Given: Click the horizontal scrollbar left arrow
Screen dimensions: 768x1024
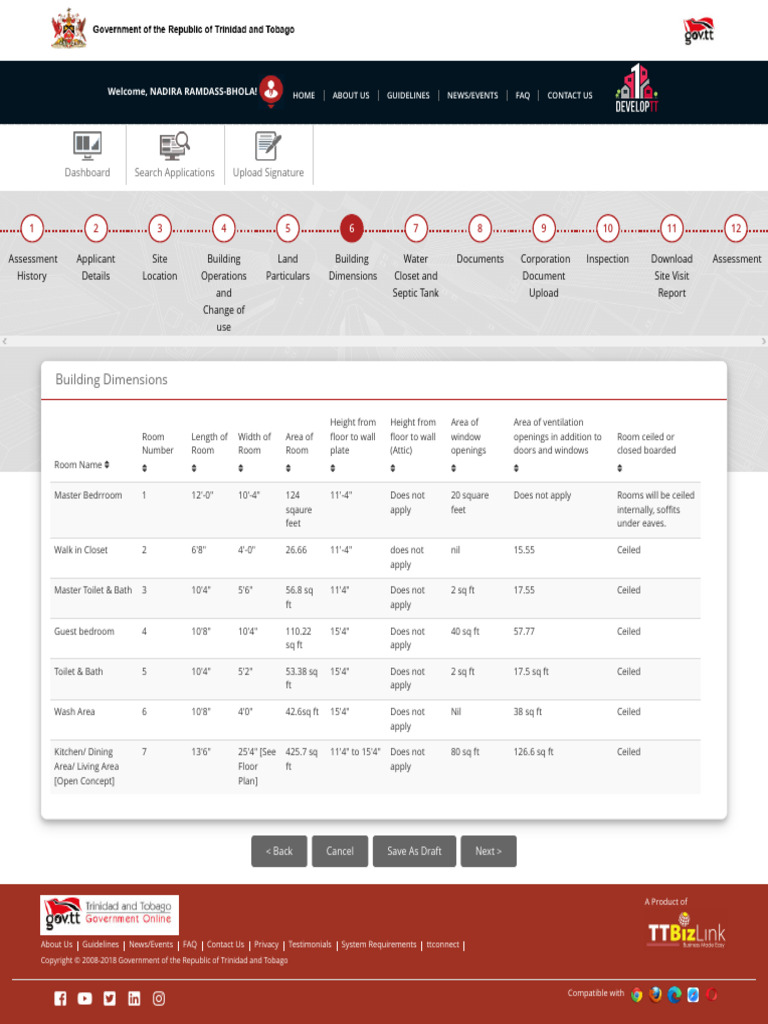Looking at the screenshot, I should [5, 341].
